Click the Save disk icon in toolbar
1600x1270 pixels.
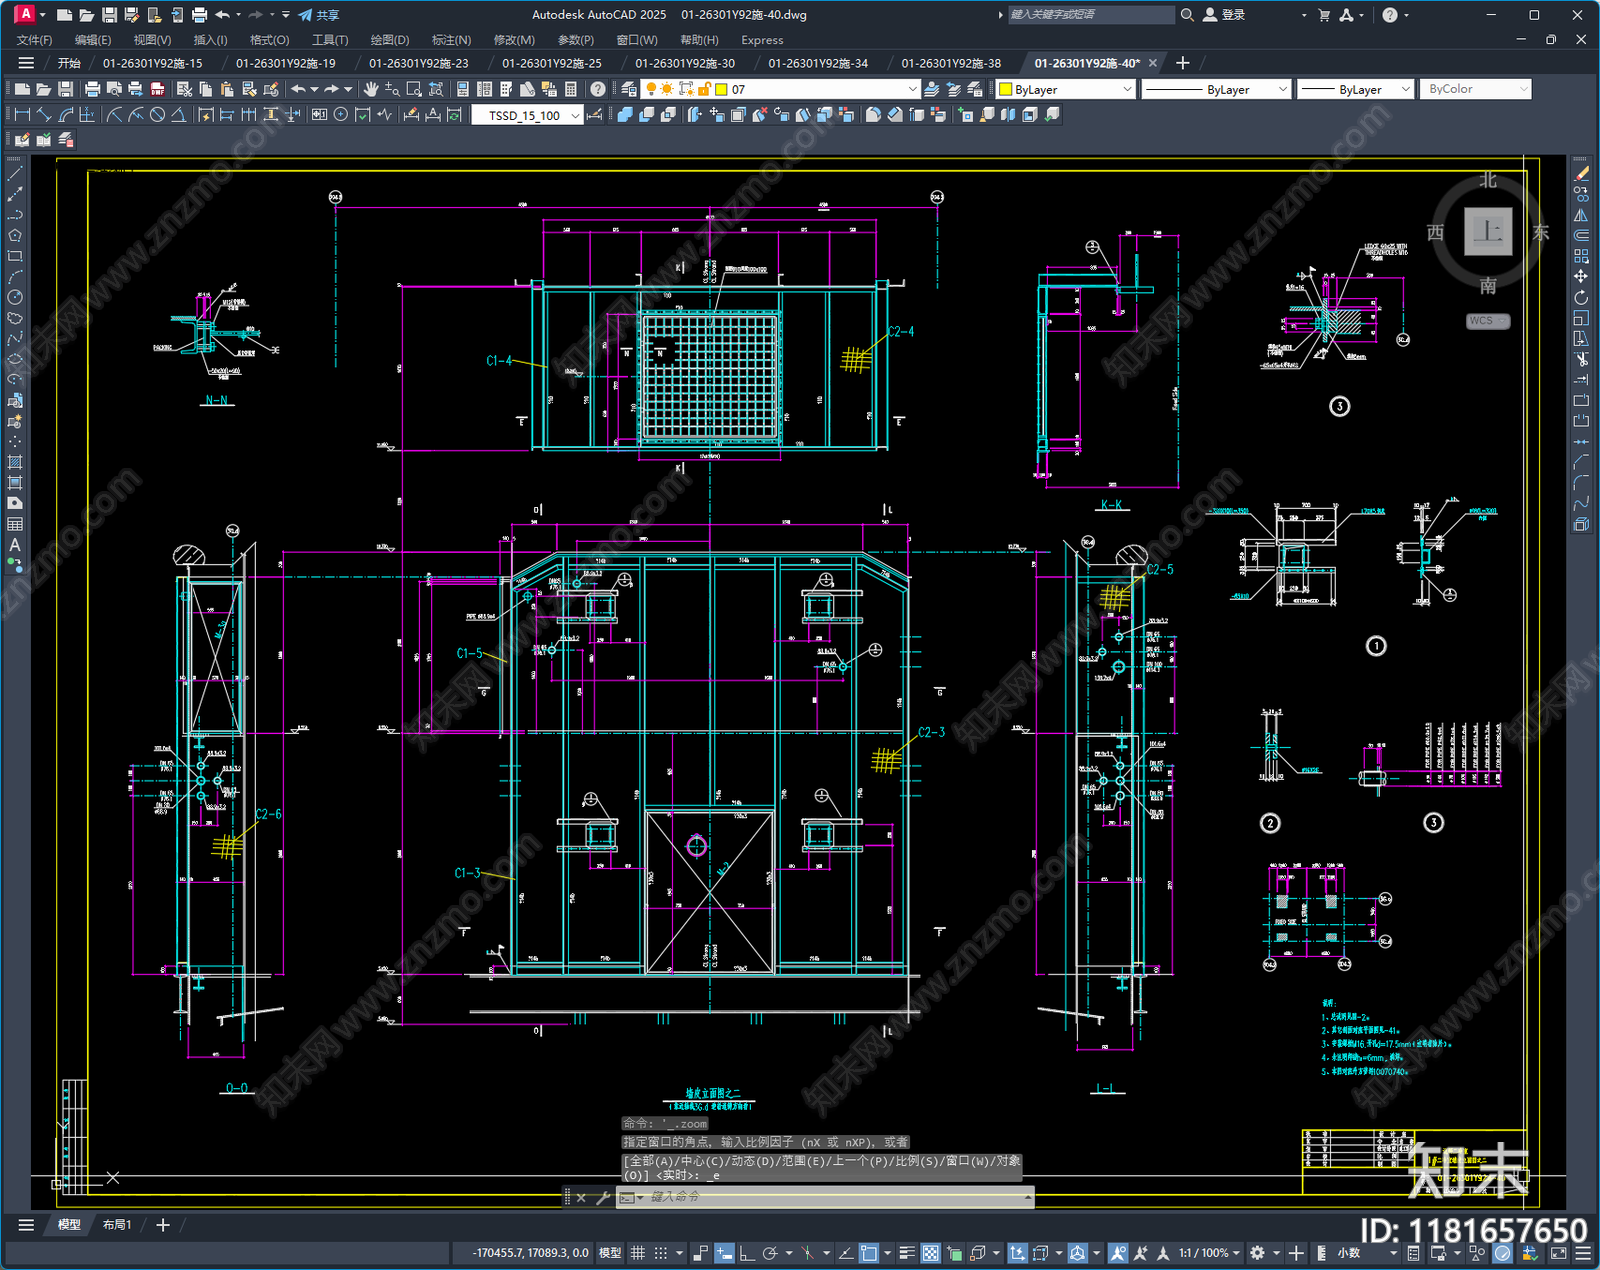click(65, 89)
